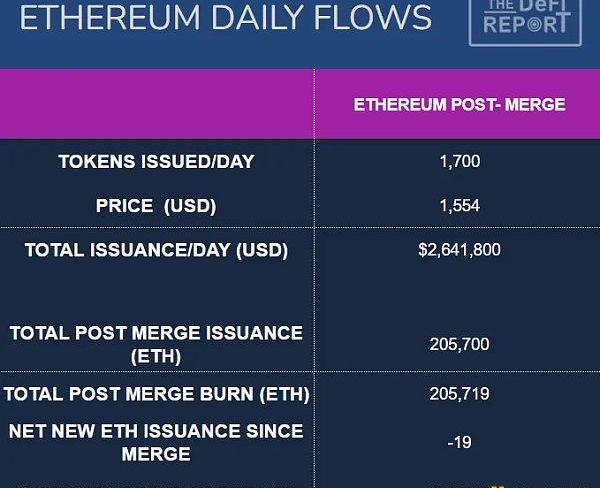600x488 pixels.
Task: Select the TOTAL ISSUANCE/DAY (USD) label
Action: point(156,250)
